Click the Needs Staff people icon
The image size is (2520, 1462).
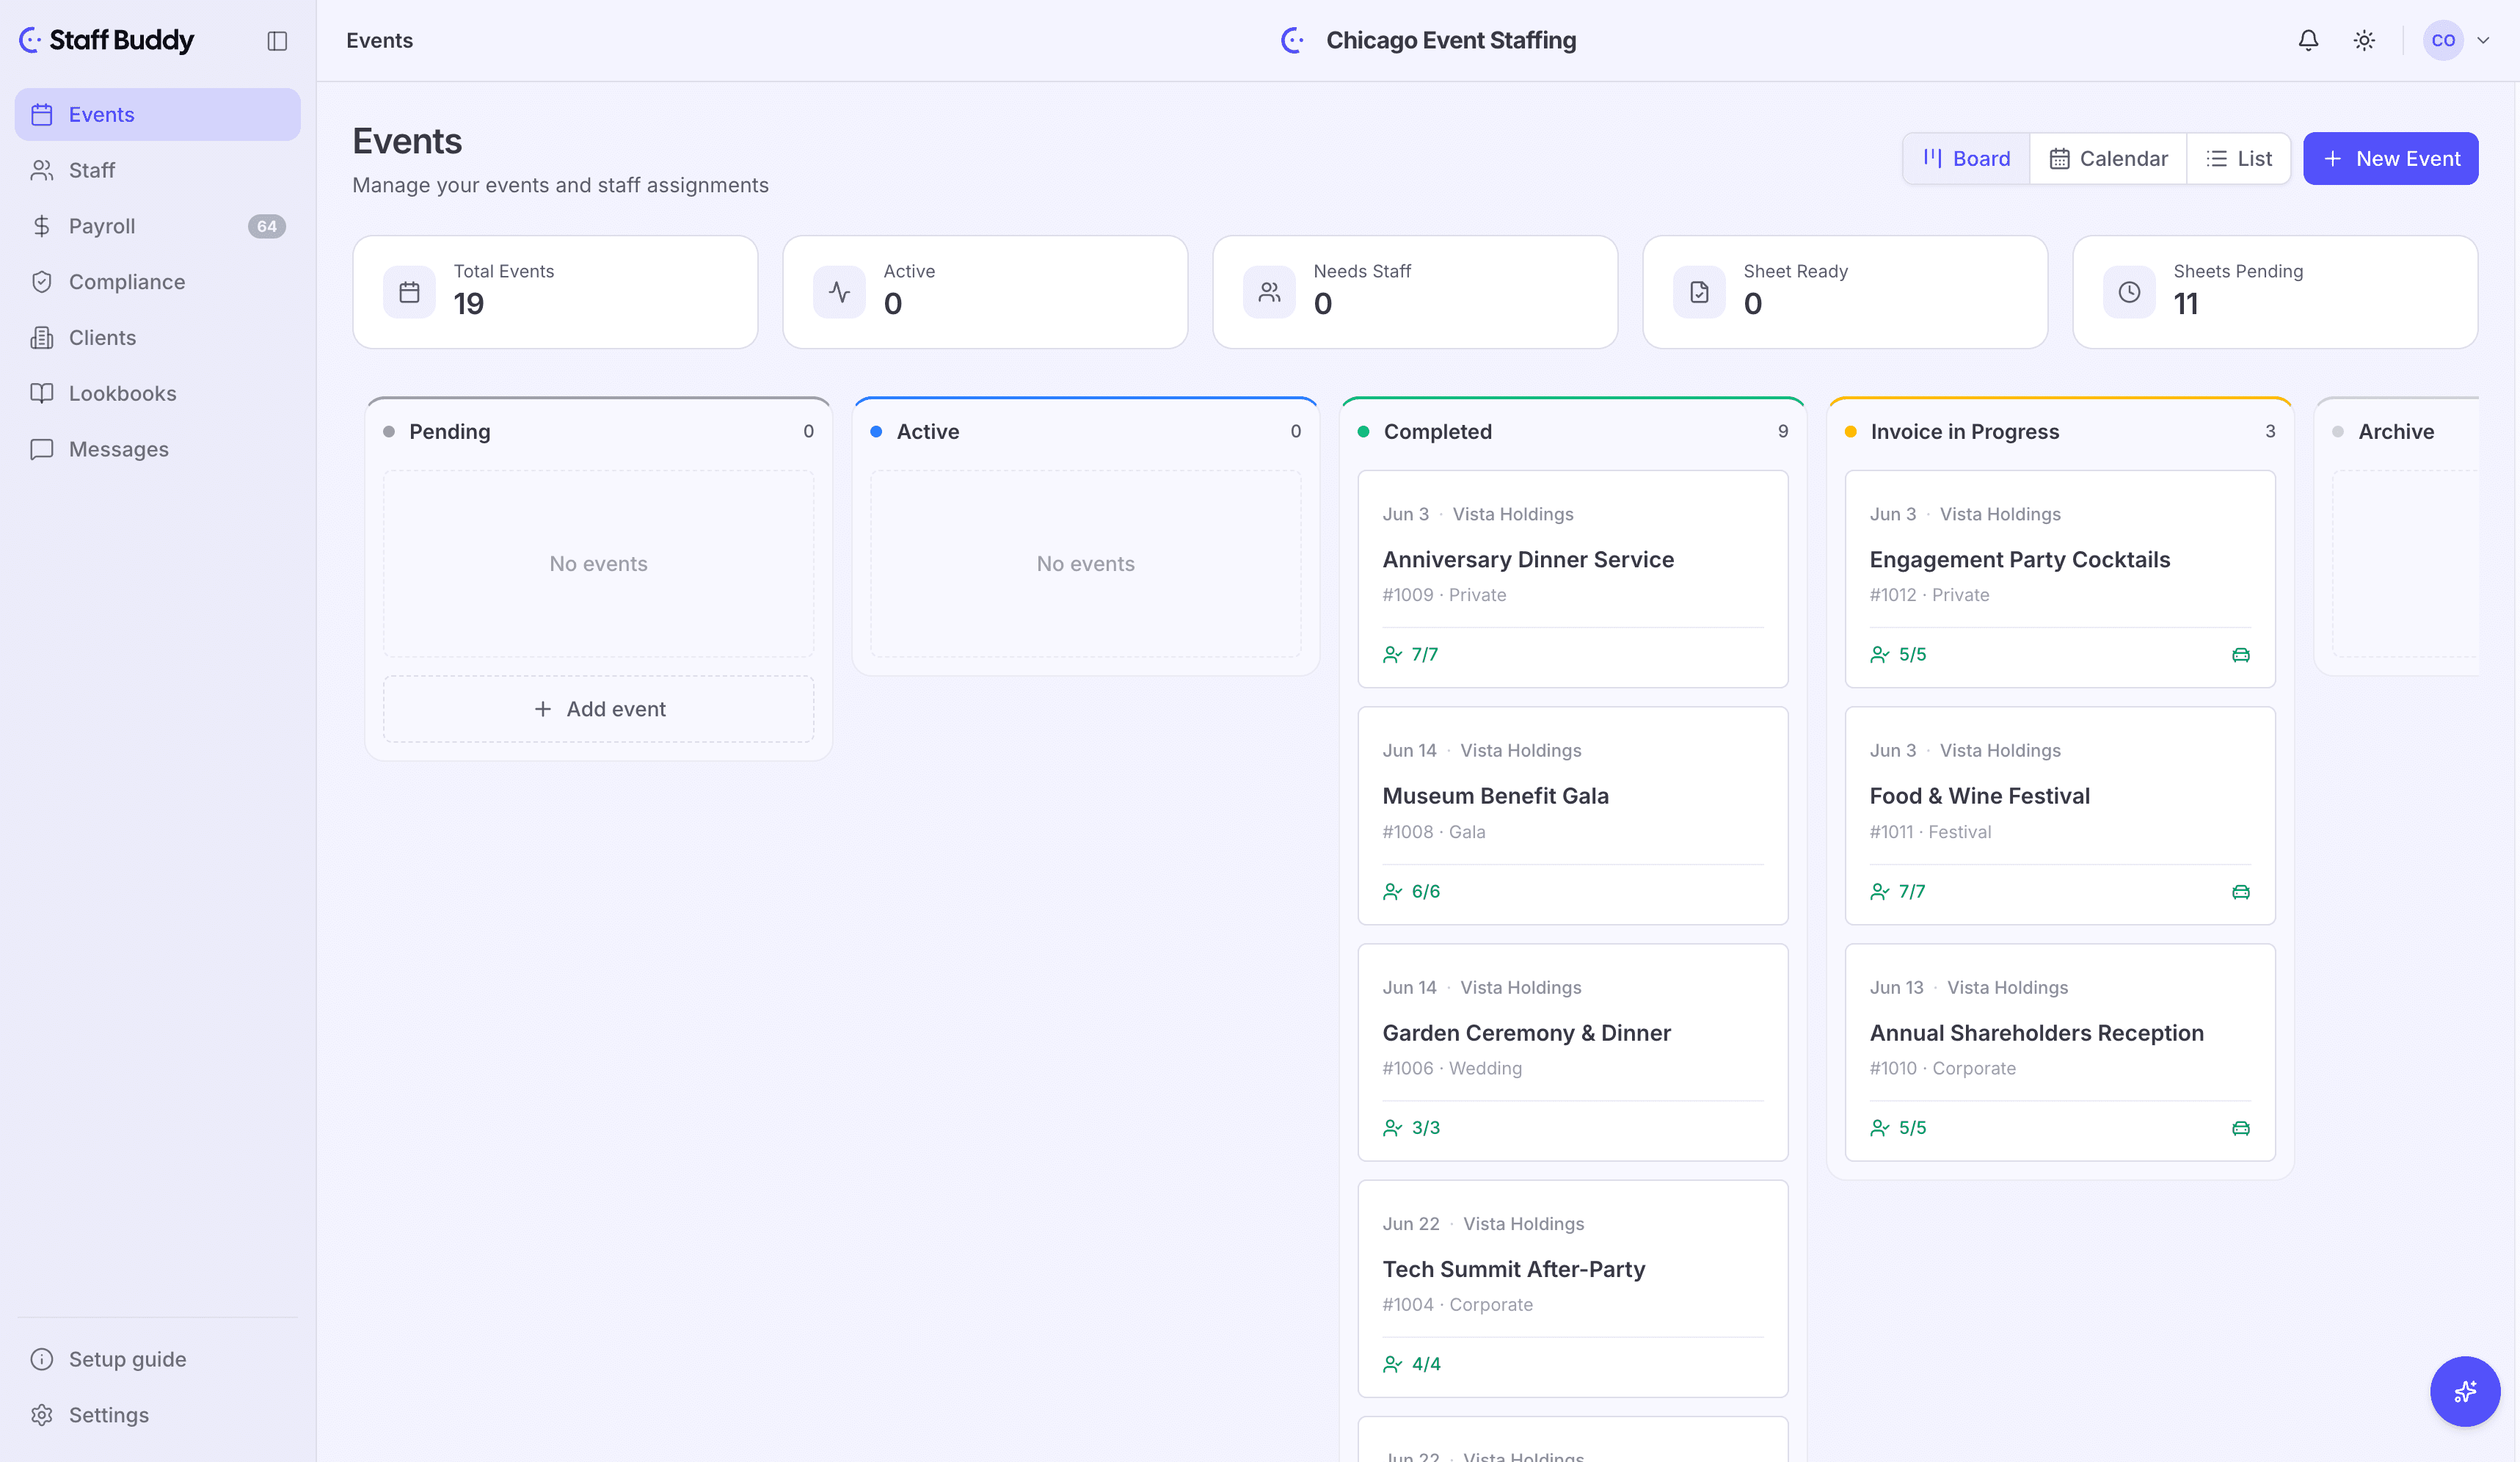1269,292
